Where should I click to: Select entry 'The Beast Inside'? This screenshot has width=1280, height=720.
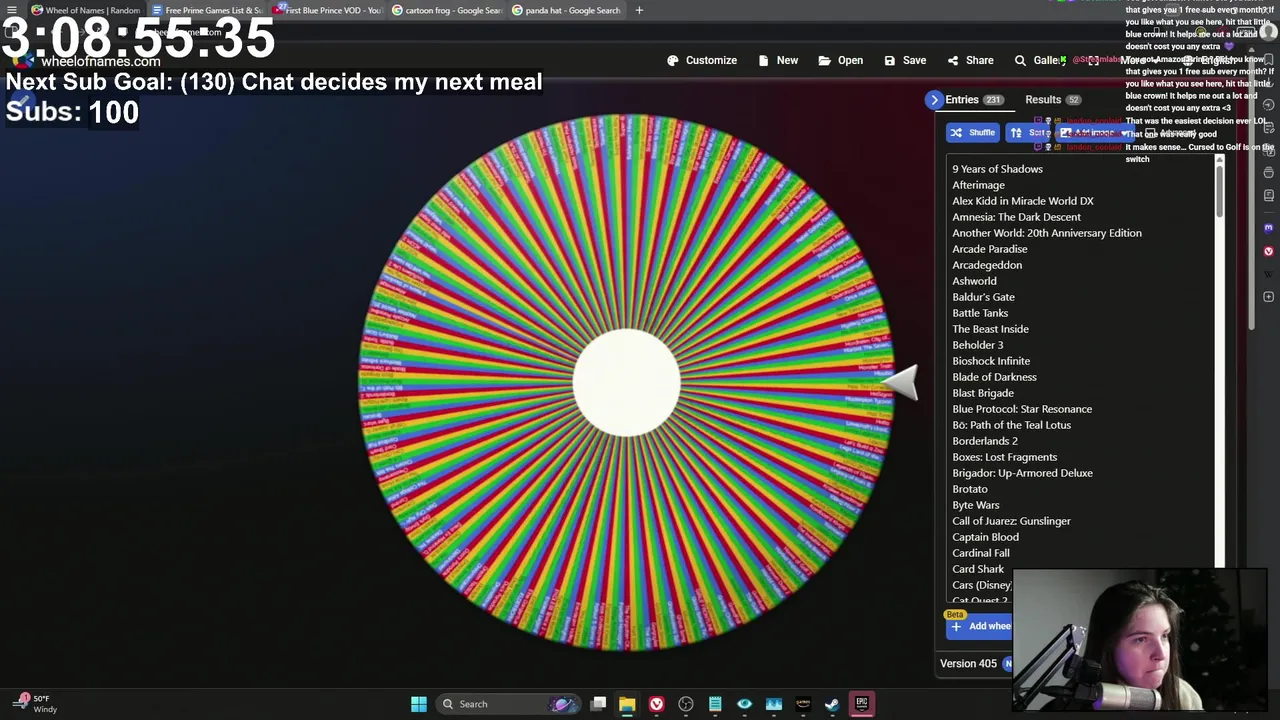(x=990, y=329)
